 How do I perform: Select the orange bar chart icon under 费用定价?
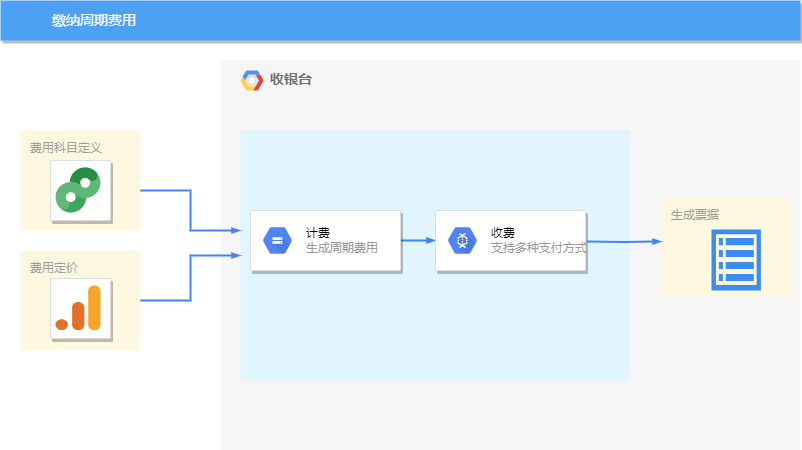click(80, 309)
